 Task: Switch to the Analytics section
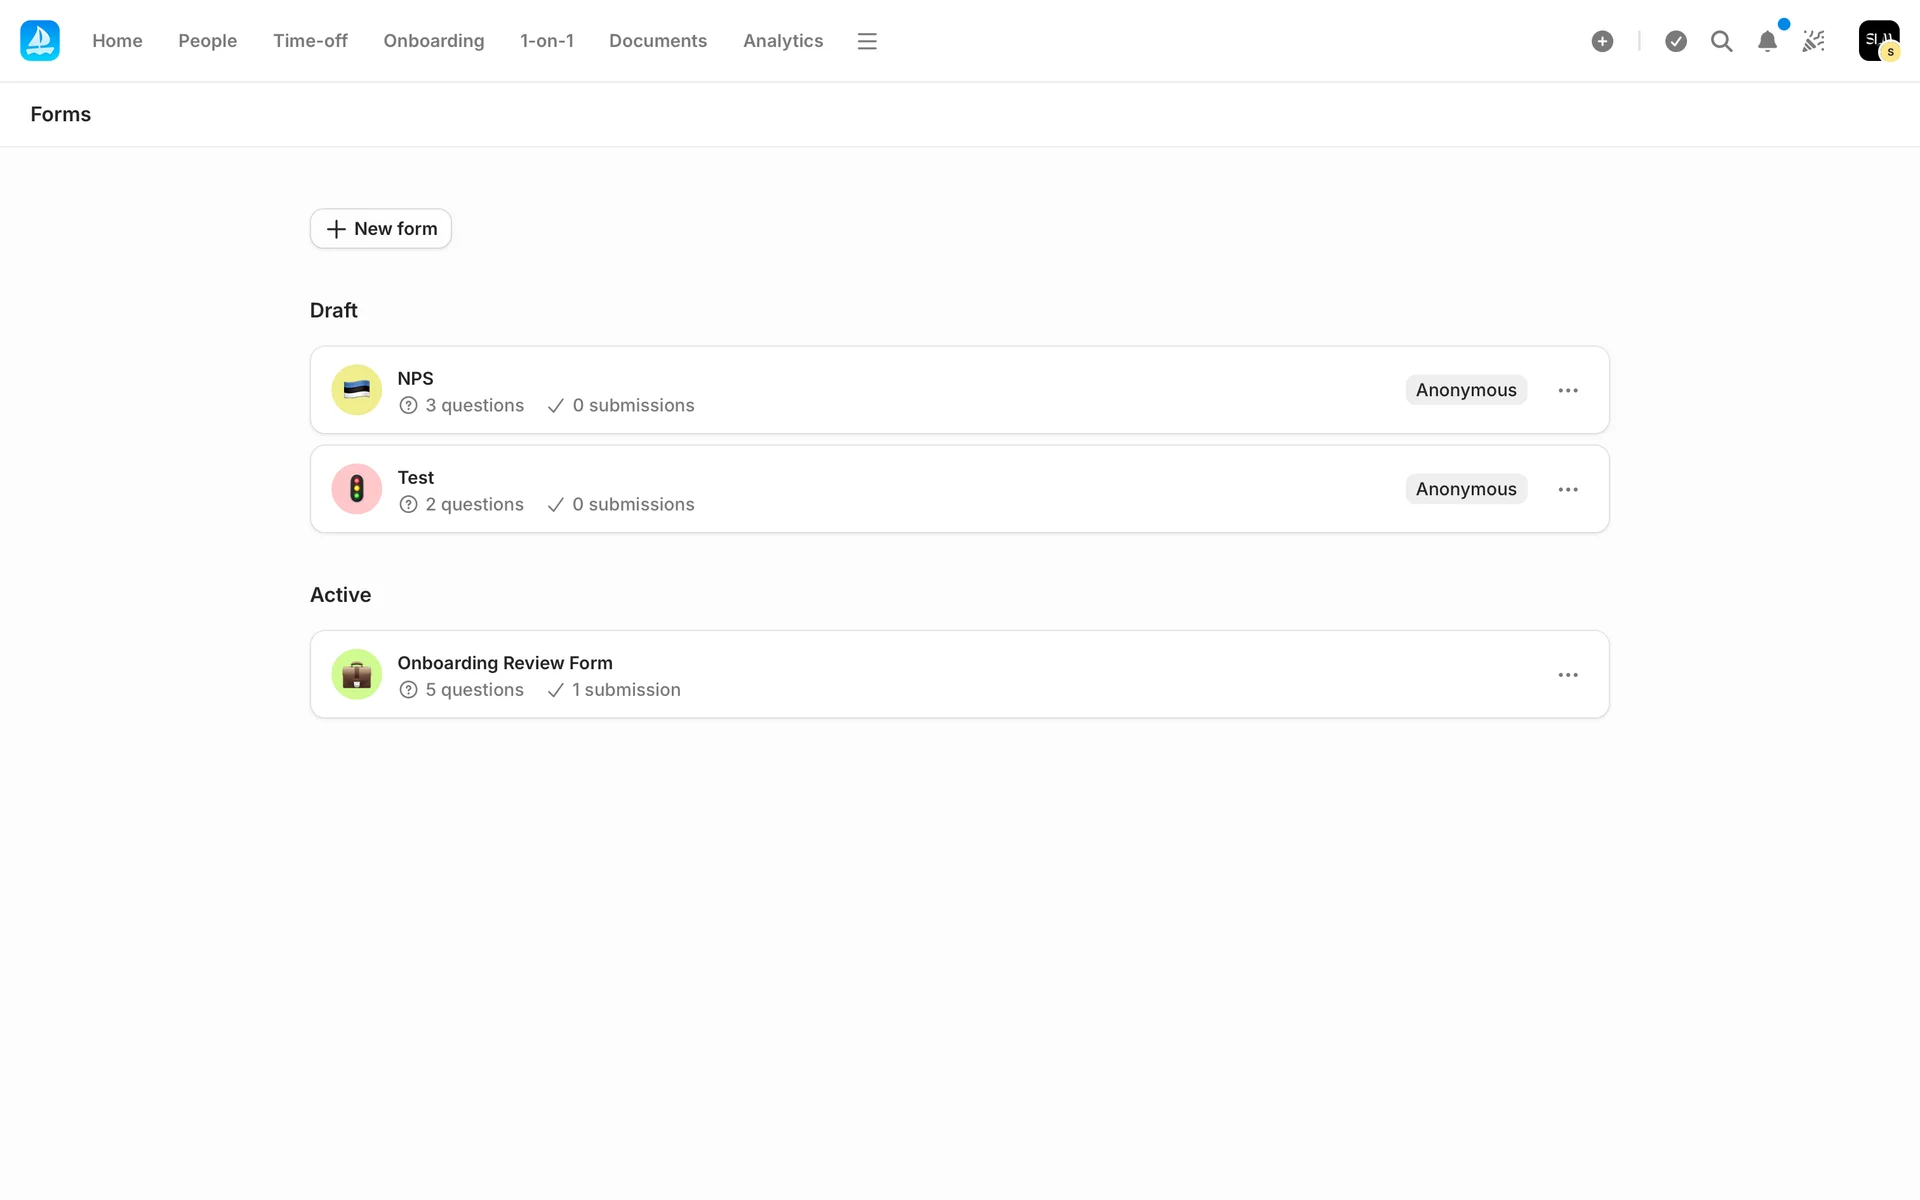(782, 41)
